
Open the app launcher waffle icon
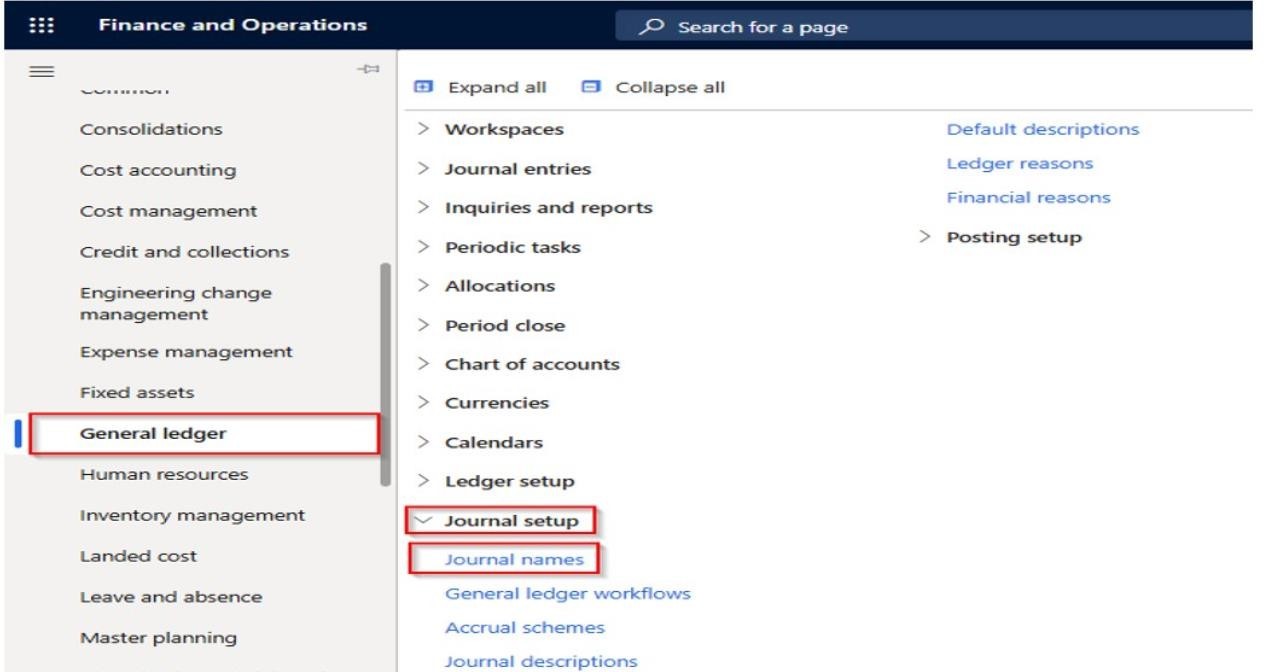click(x=44, y=26)
